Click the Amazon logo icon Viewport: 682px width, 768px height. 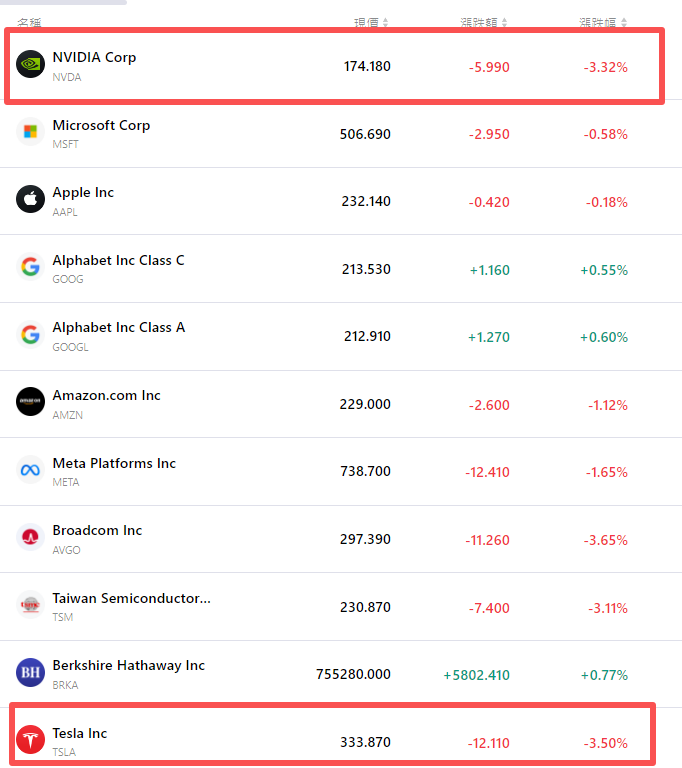31,402
